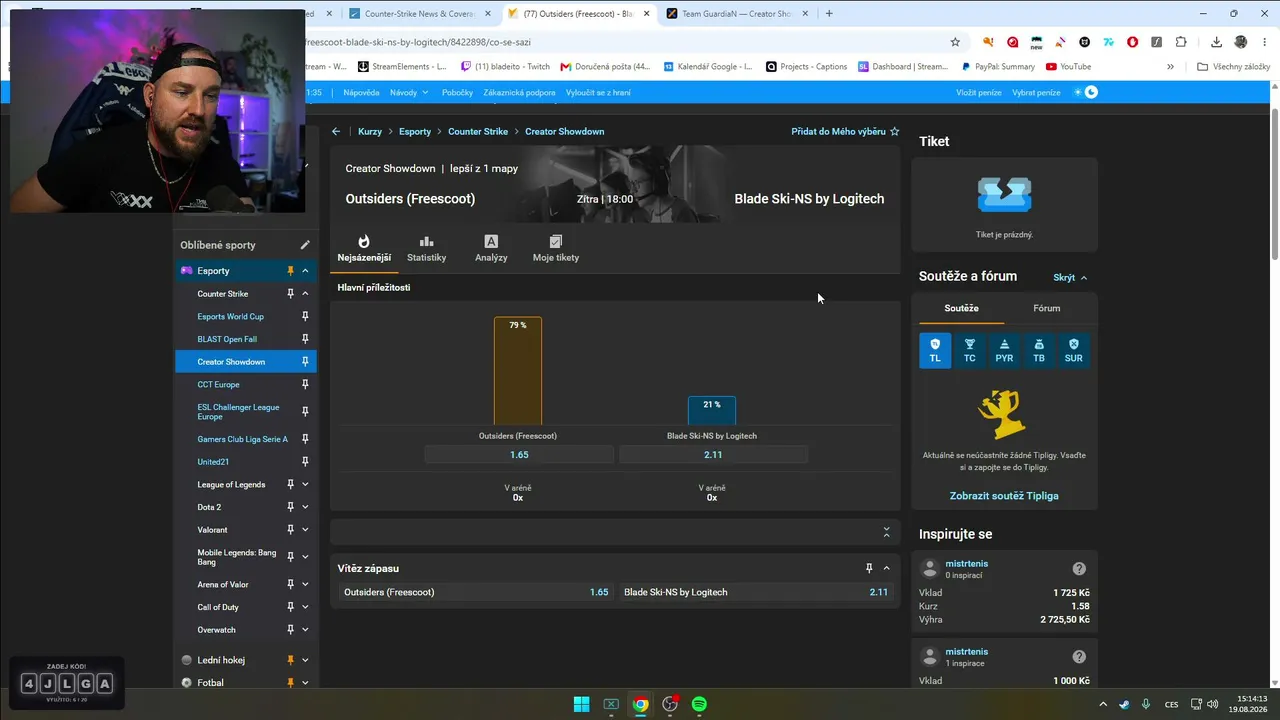Open Vybrat peníze link

pyautogui.click(x=1036, y=92)
